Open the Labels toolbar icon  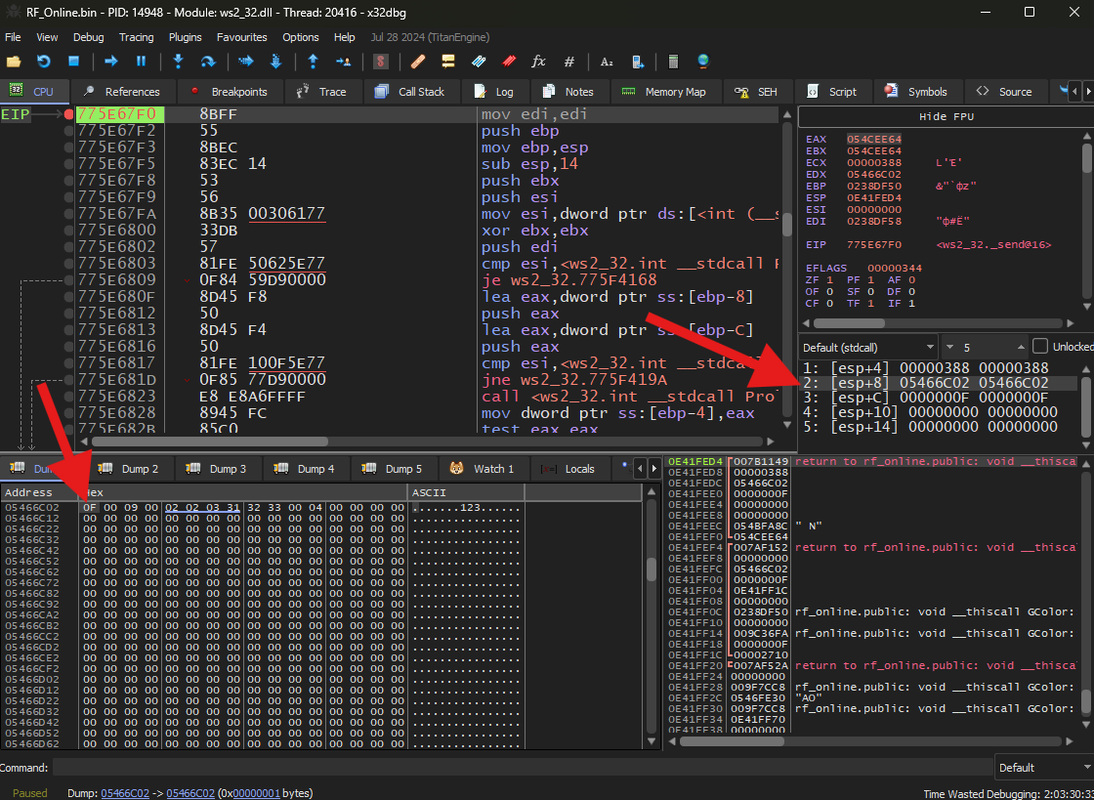pyautogui.click(x=479, y=61)
